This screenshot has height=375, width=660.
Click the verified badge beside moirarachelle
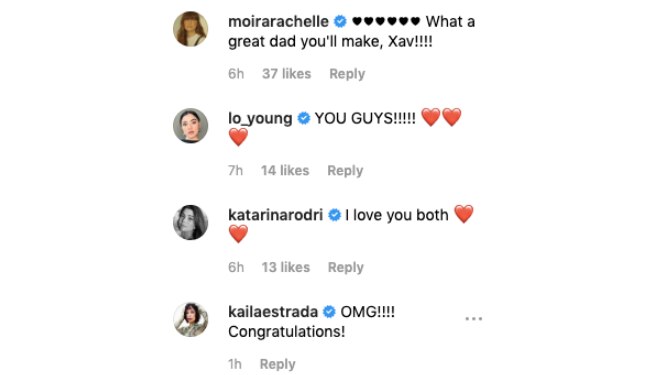coord(340,21)
